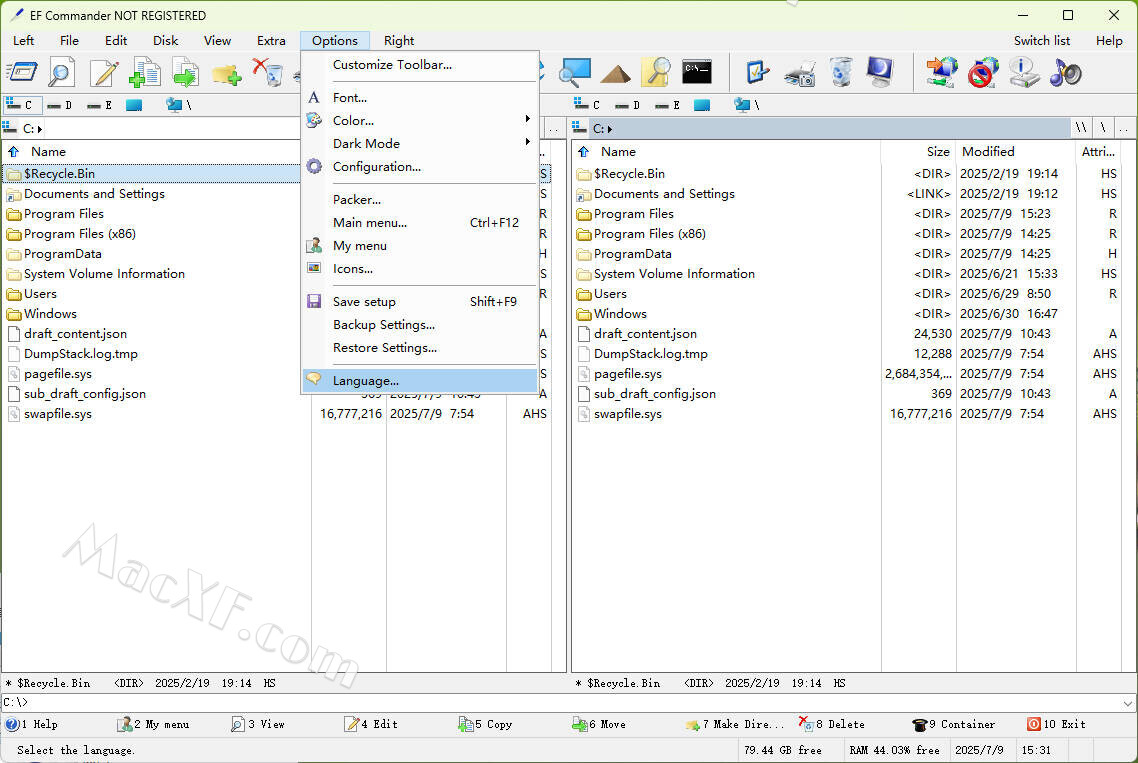Click the network disconnect red-circle icon
This screenshot has width=1138, height=763.
[983, 72]
